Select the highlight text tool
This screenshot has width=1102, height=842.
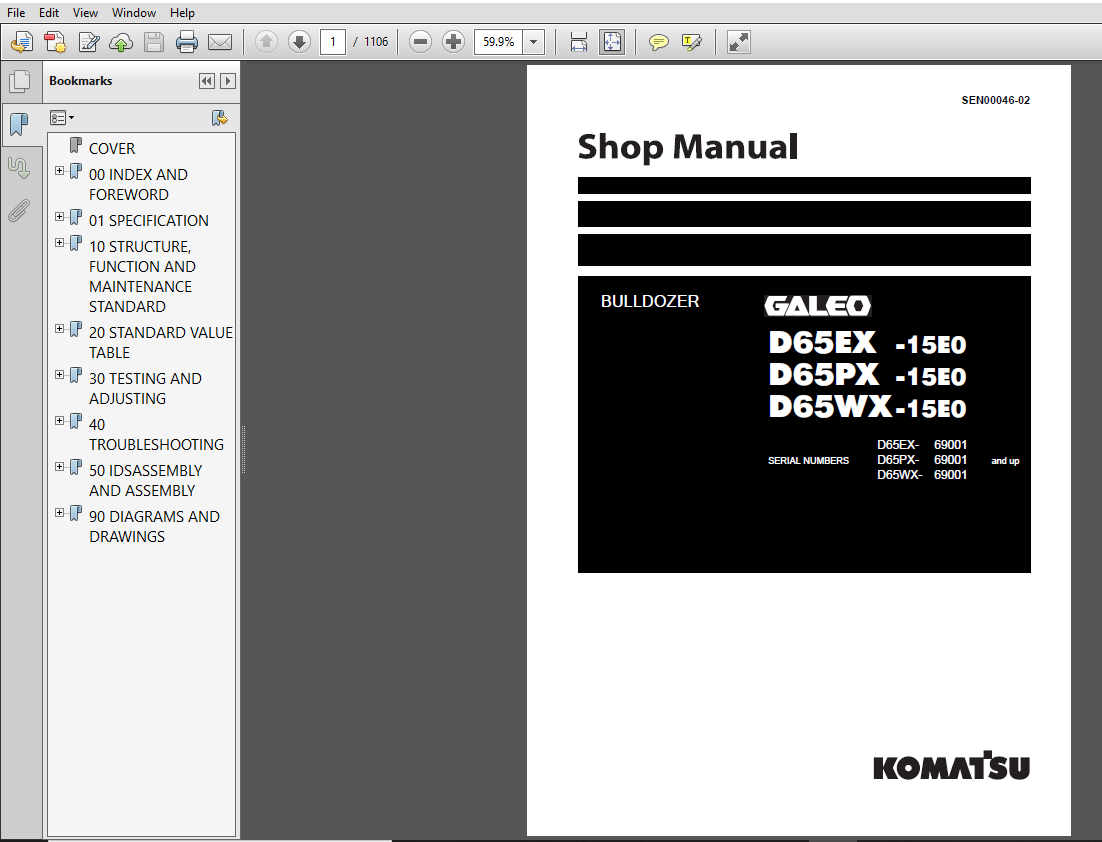click(692, 43)
